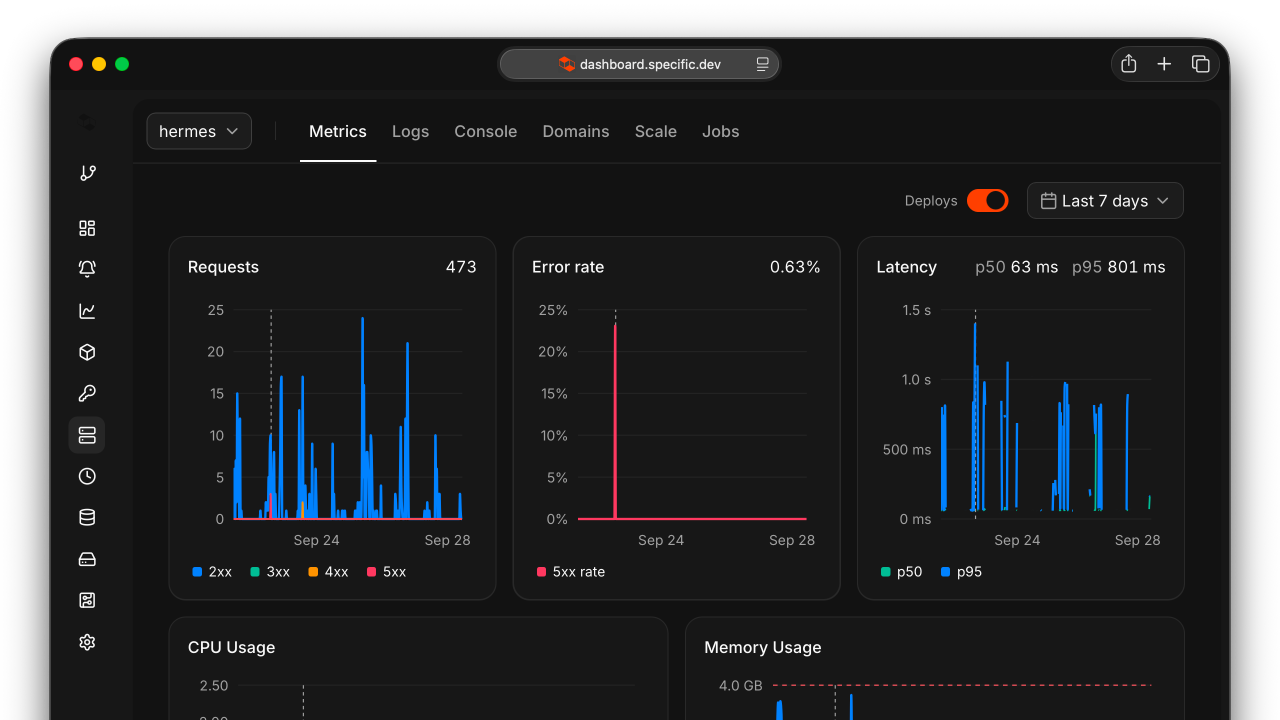Click the p95 value 801 ms

(1137, 267)
